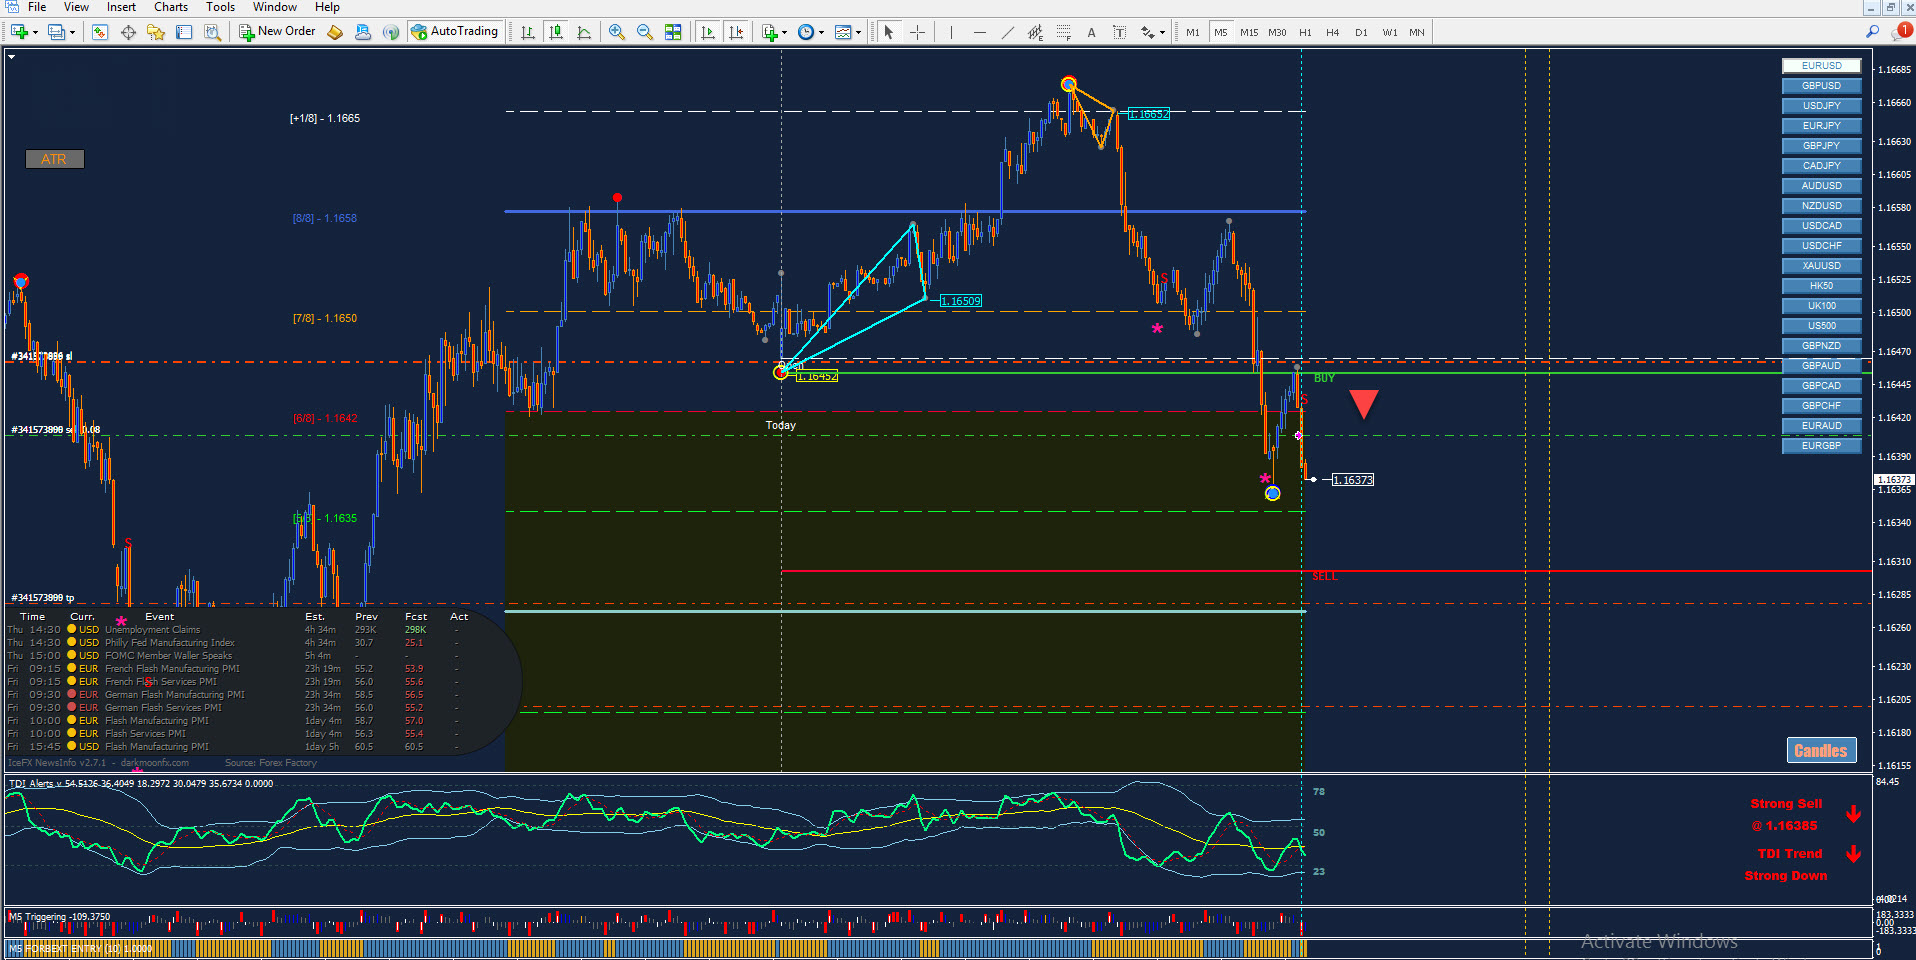The image size is (1916, 960).
Task: Click the cloud hosting icon after MetaEditor
Action: [363, 32]
